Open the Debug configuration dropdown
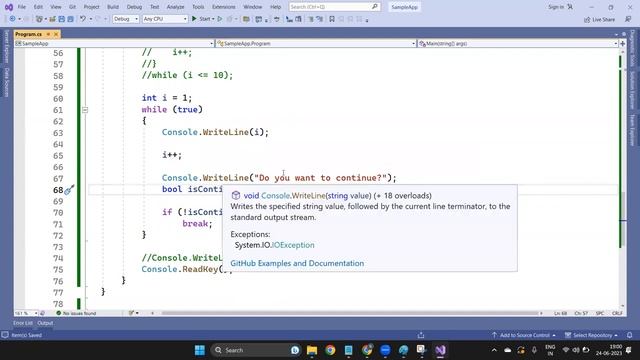 tap(126, 19)
